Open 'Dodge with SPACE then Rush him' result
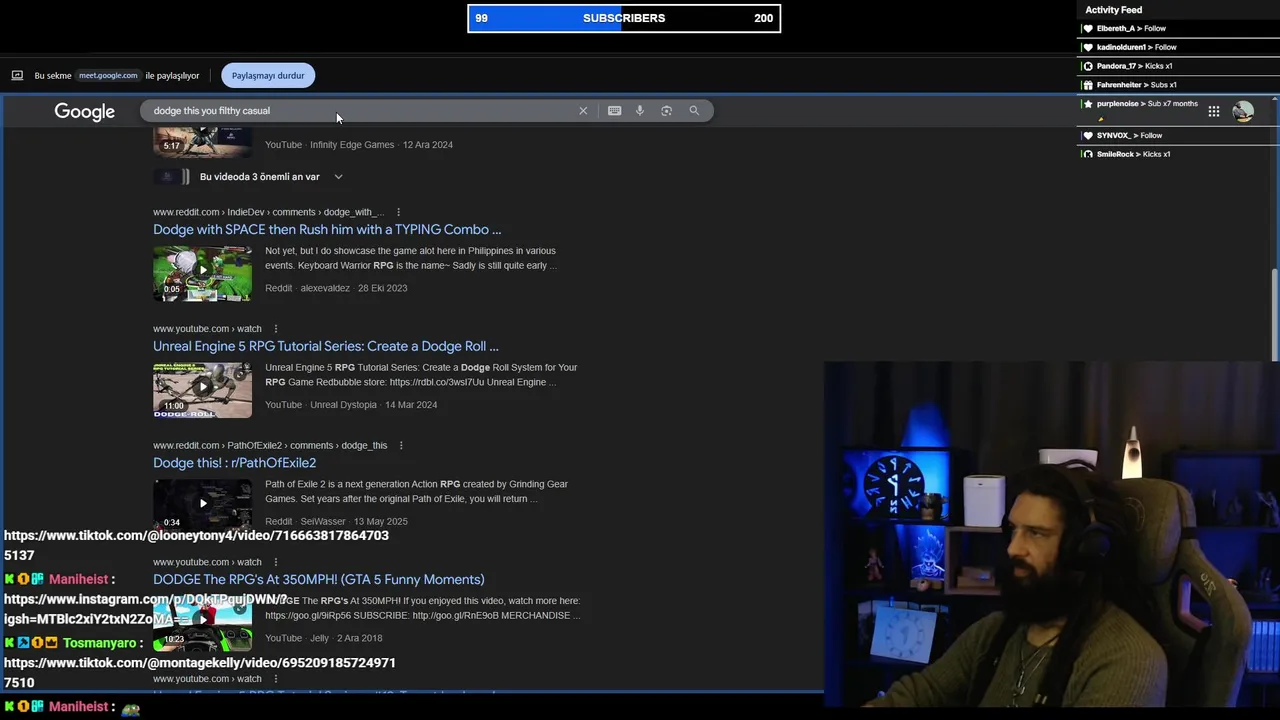This screenshot has height=720, width=1280. coord(327,230)
